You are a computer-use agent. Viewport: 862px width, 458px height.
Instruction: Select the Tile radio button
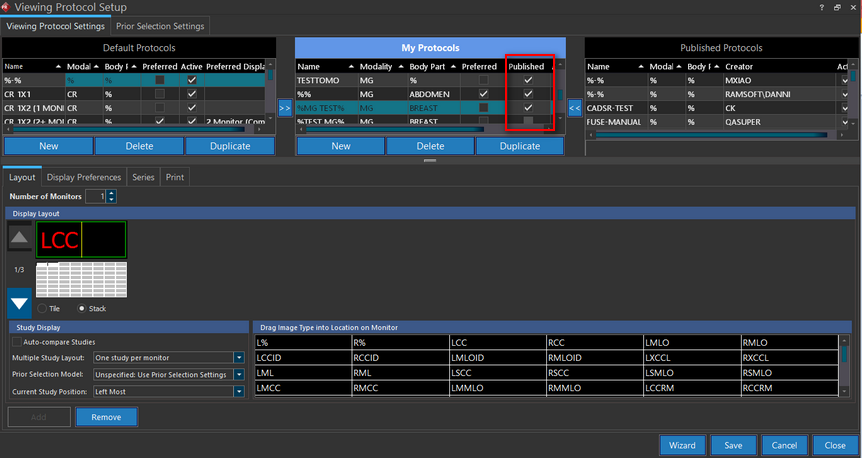41,308
